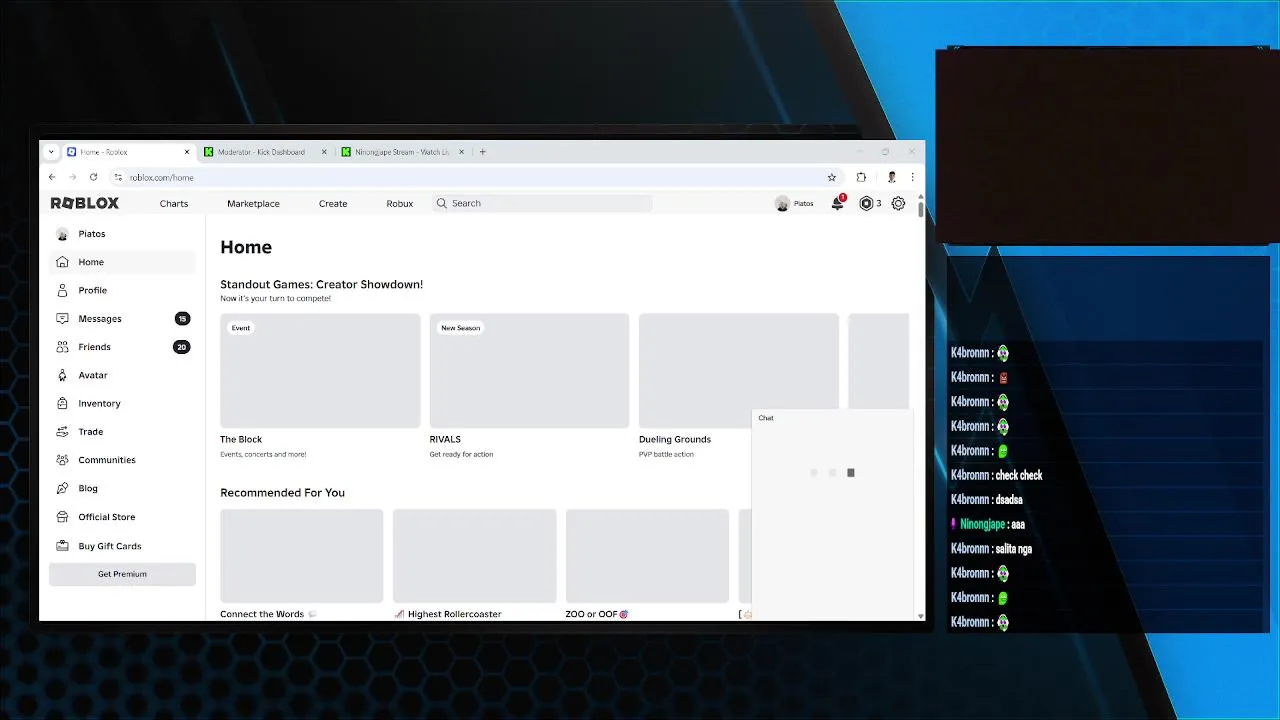
Task: Open the Chrome profile avatar
Action: [891, 177]
